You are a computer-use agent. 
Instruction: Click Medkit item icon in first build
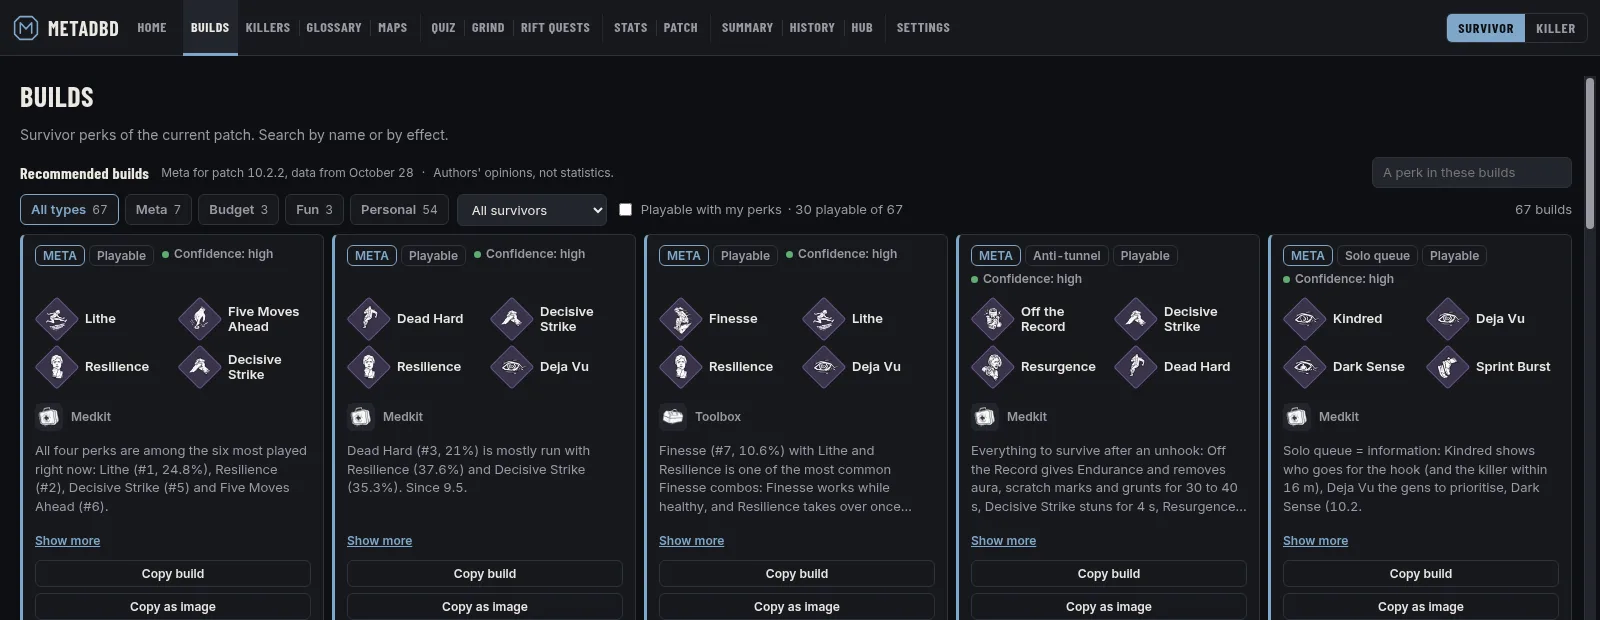pos(48,417)
